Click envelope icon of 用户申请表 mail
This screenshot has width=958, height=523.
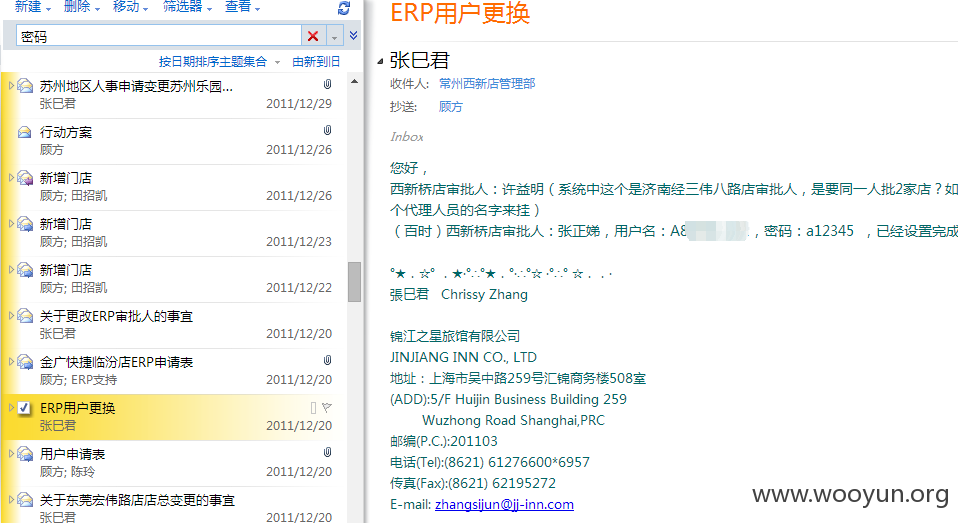pyautogui.click(x=25, y=454)
